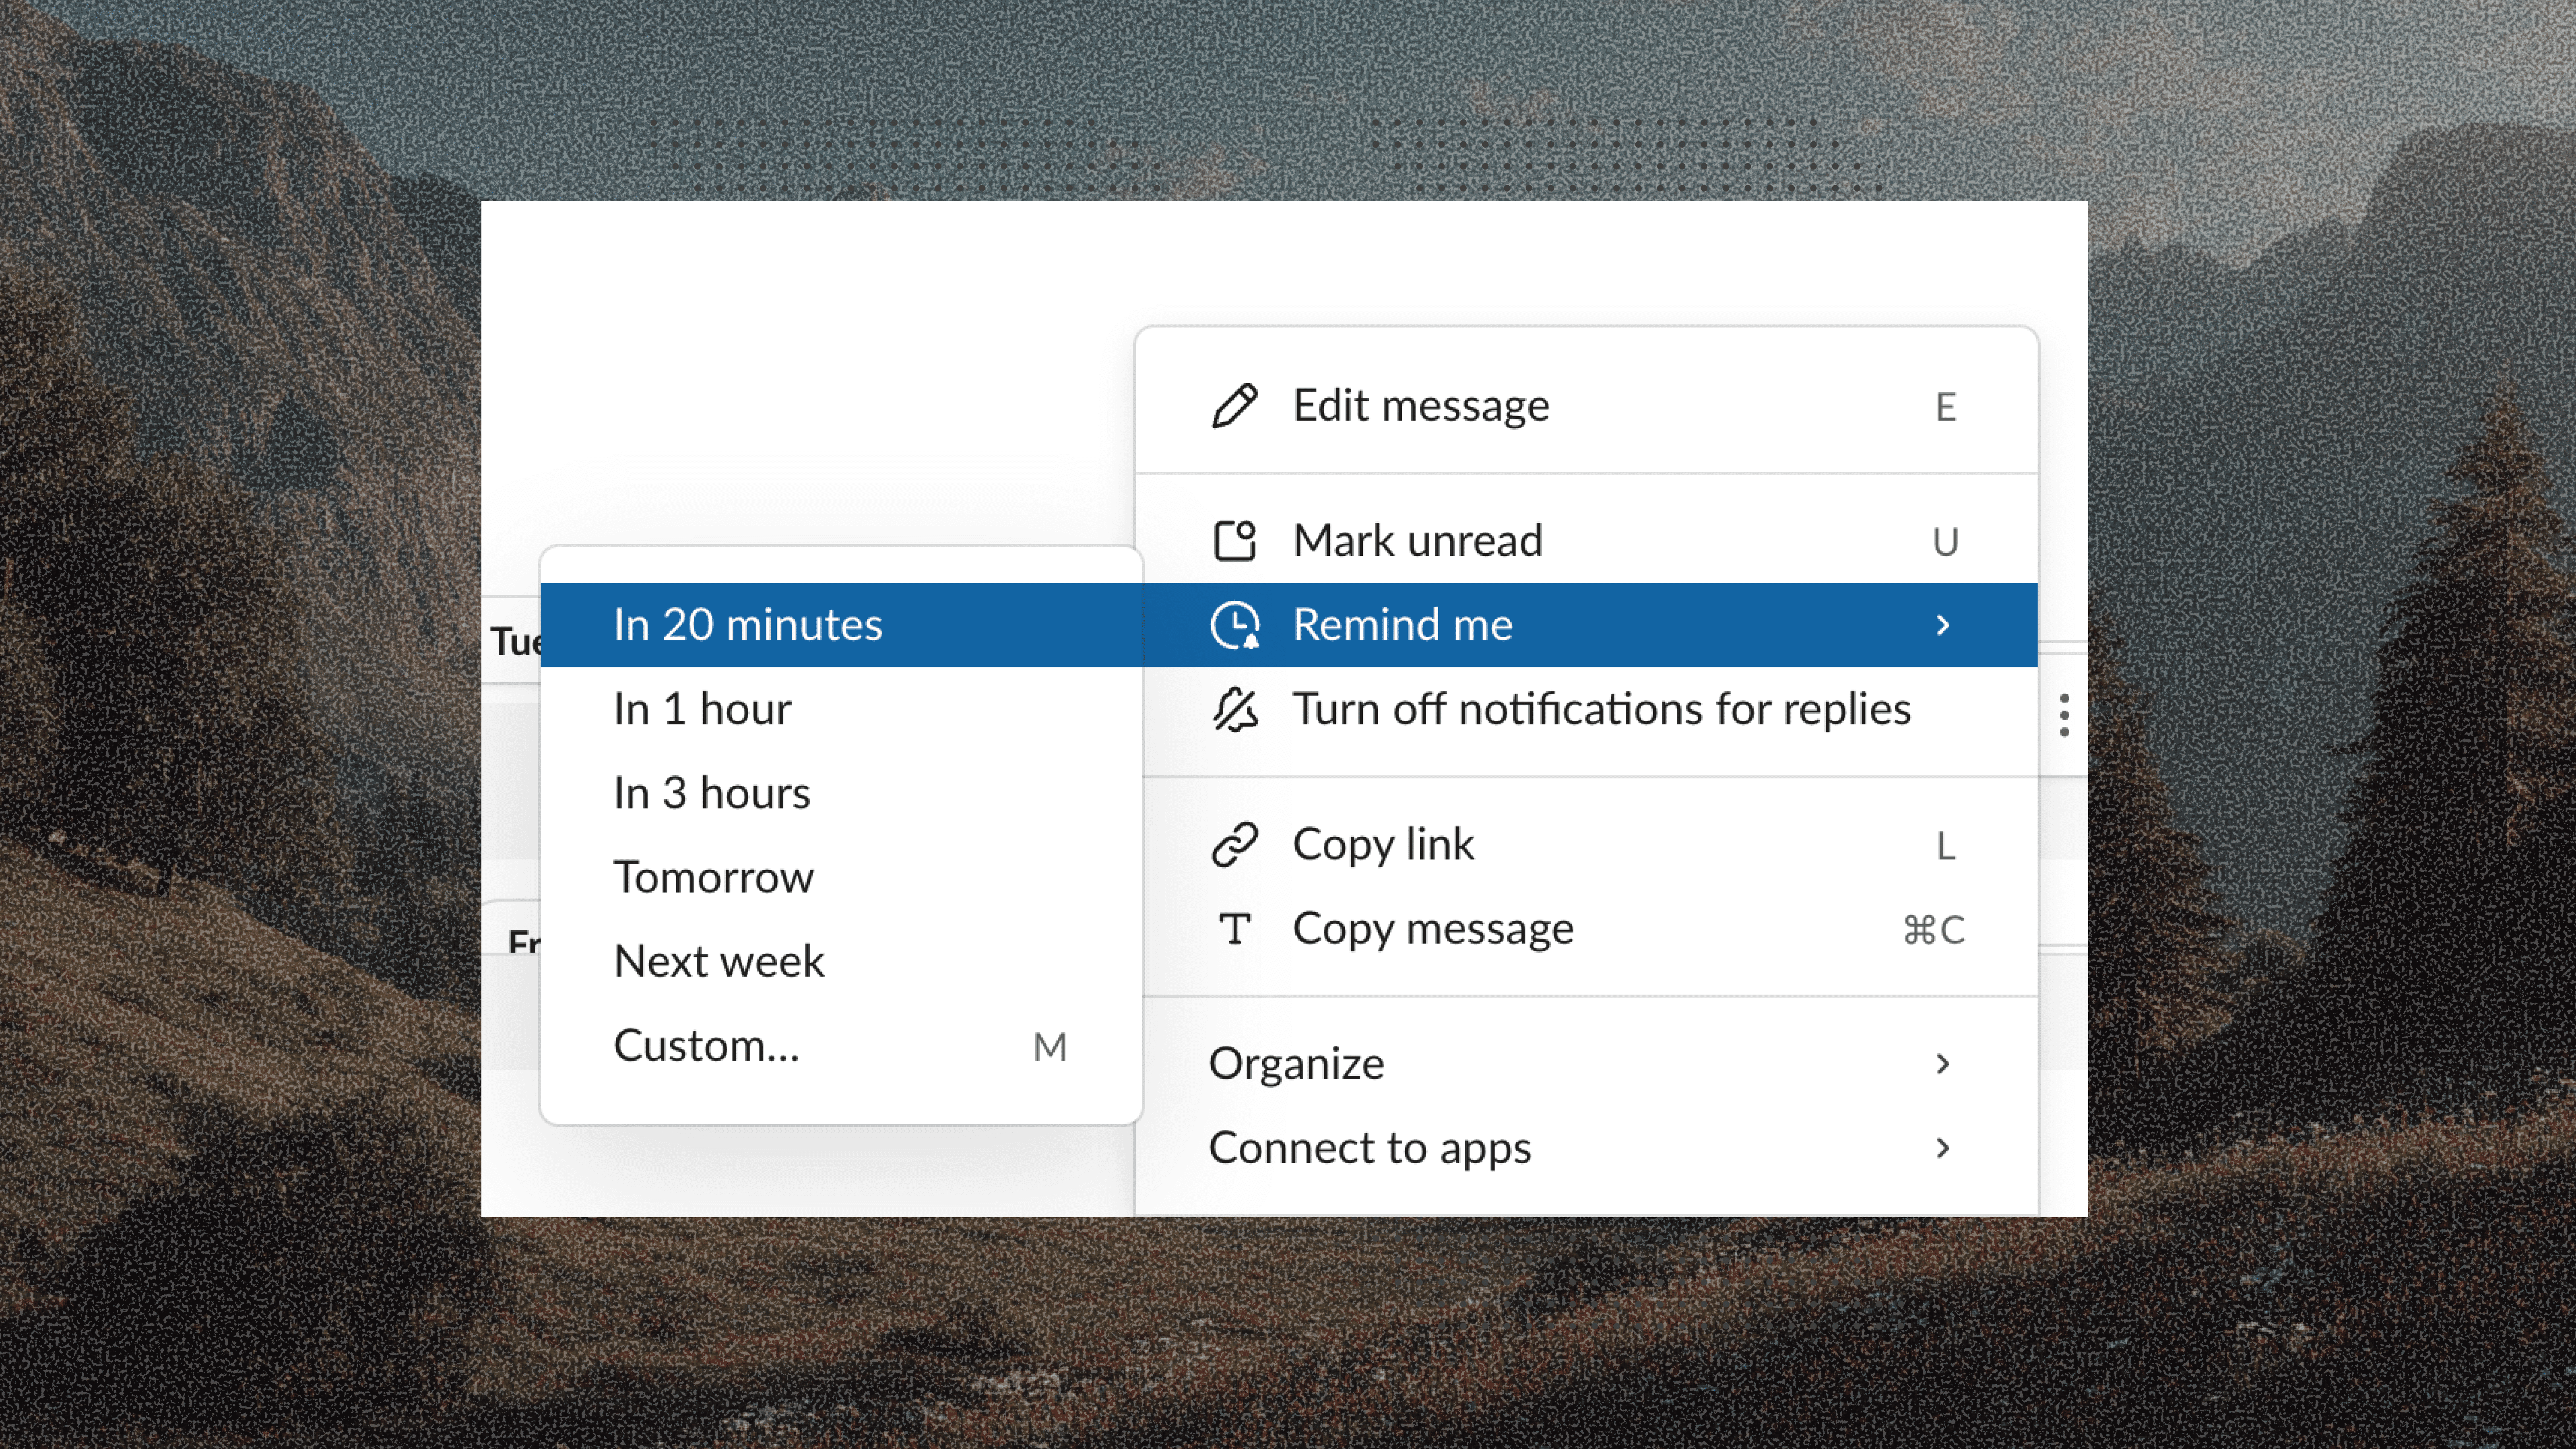Click the clock Remind me icon
The width and height of the screenshot is (2576, 1449).
click(x=1236, y=624)
